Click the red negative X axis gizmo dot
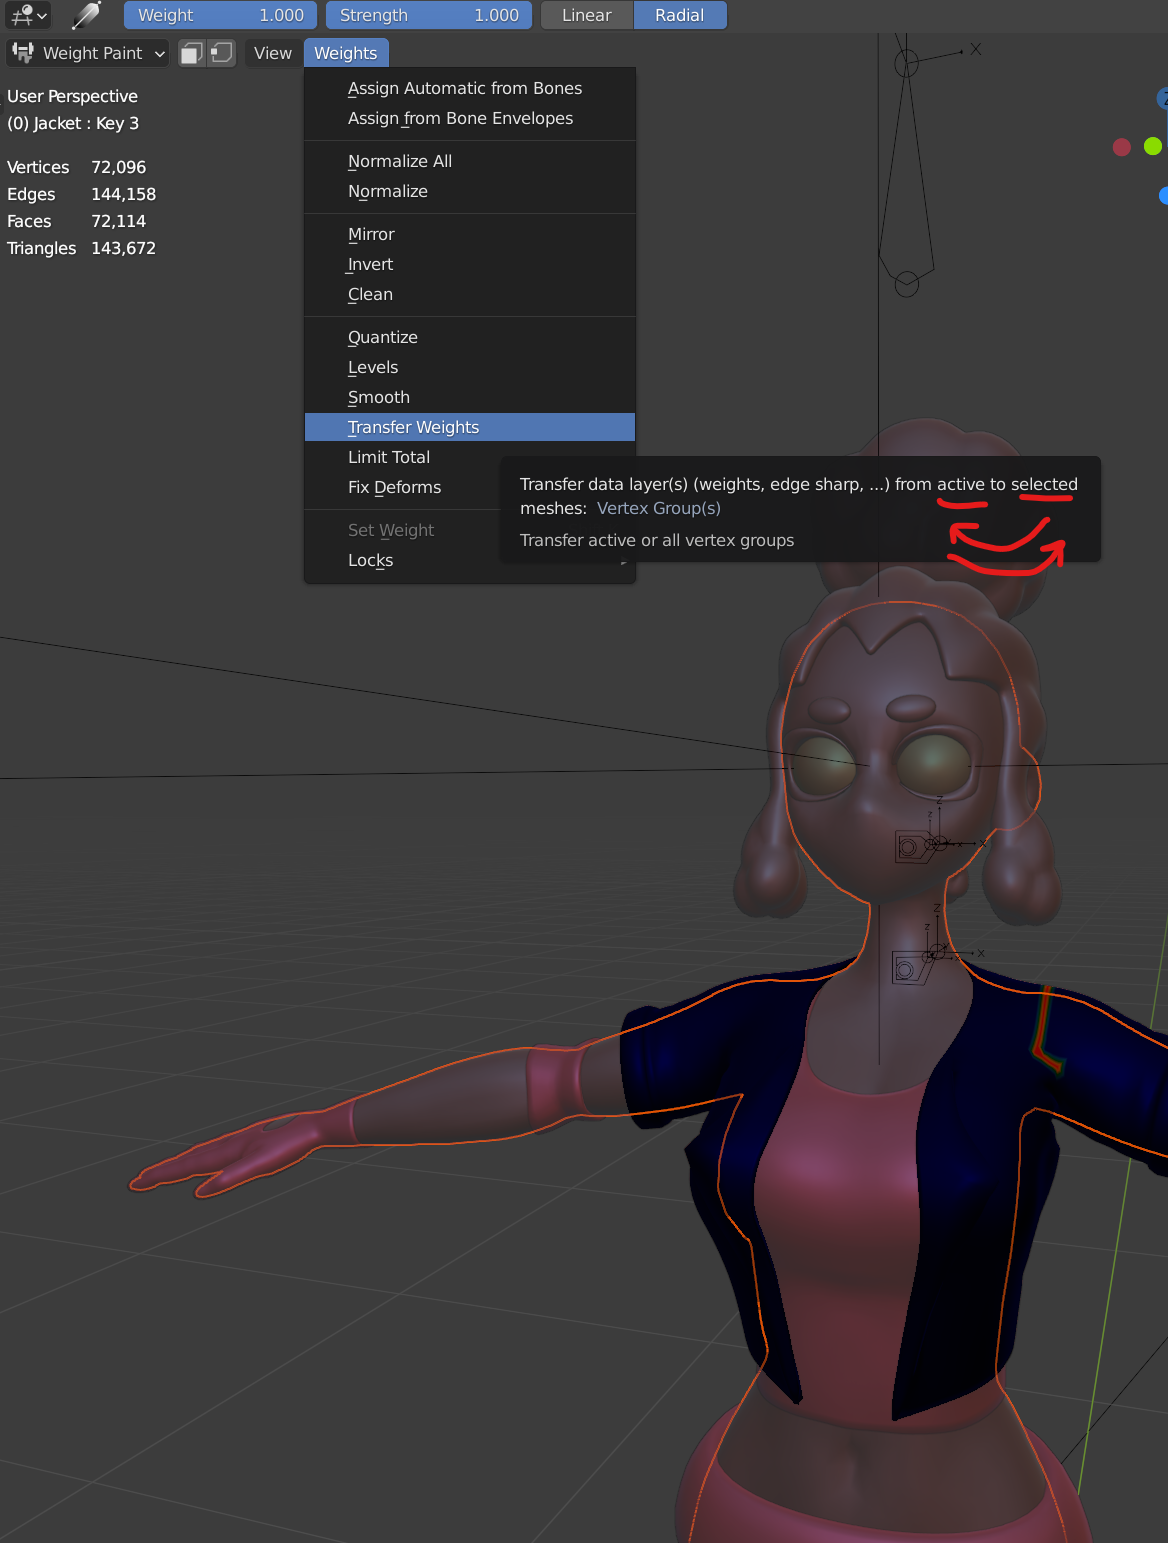Viewport: 1168px width, 1543px height. 1122,147
